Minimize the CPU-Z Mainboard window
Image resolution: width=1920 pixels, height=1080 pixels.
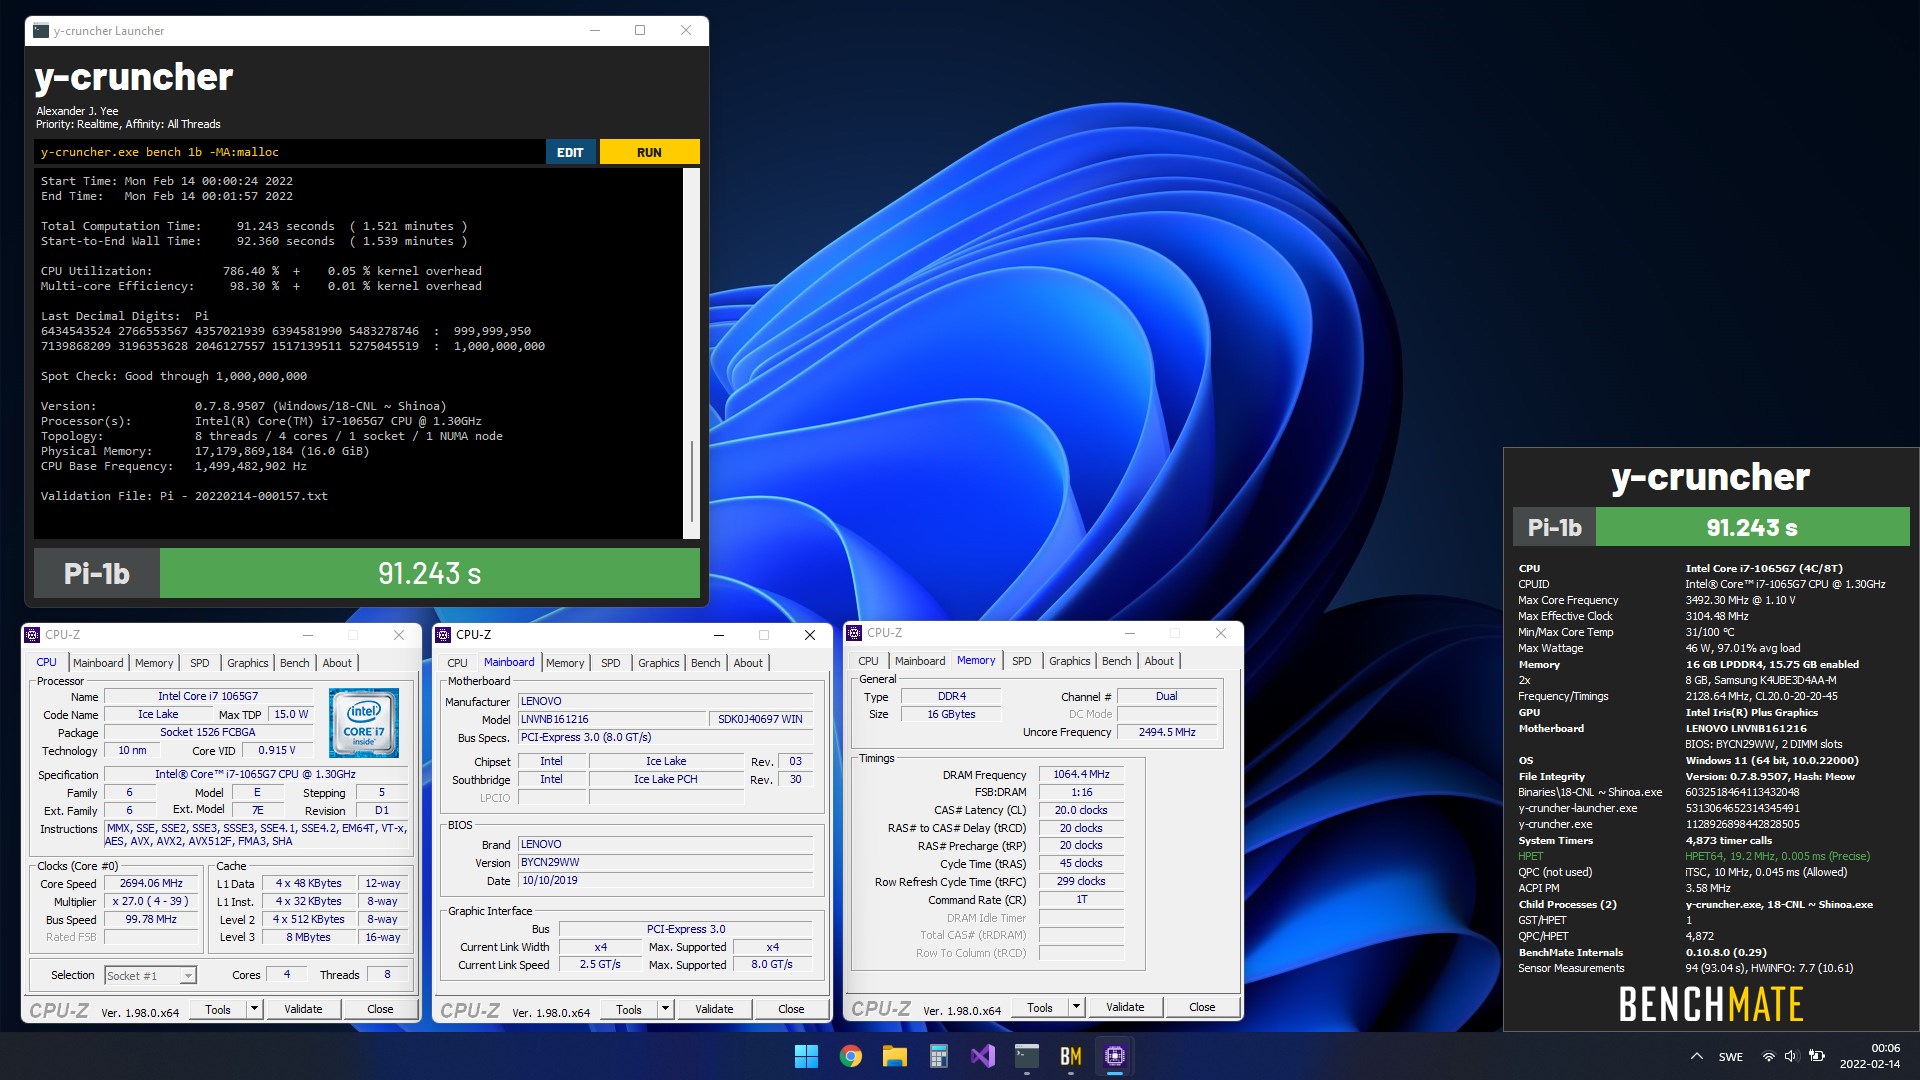click(718, 635)
